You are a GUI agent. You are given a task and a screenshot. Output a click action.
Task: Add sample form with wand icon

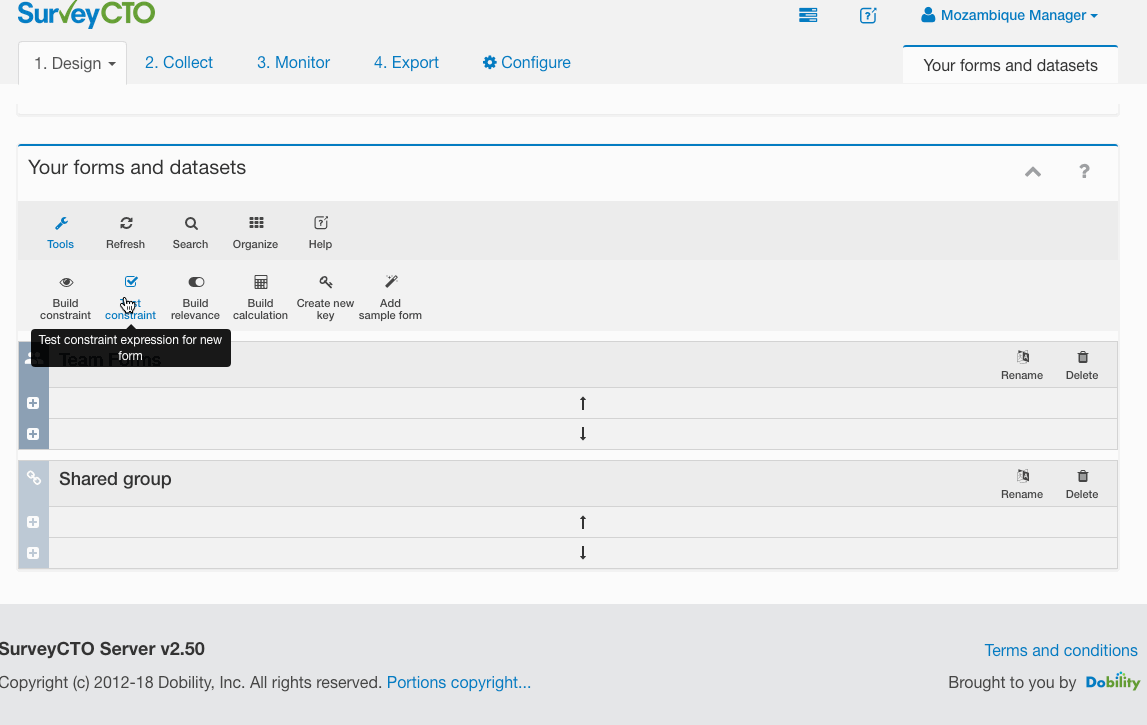pyautogui.click(x=390, y=298)
